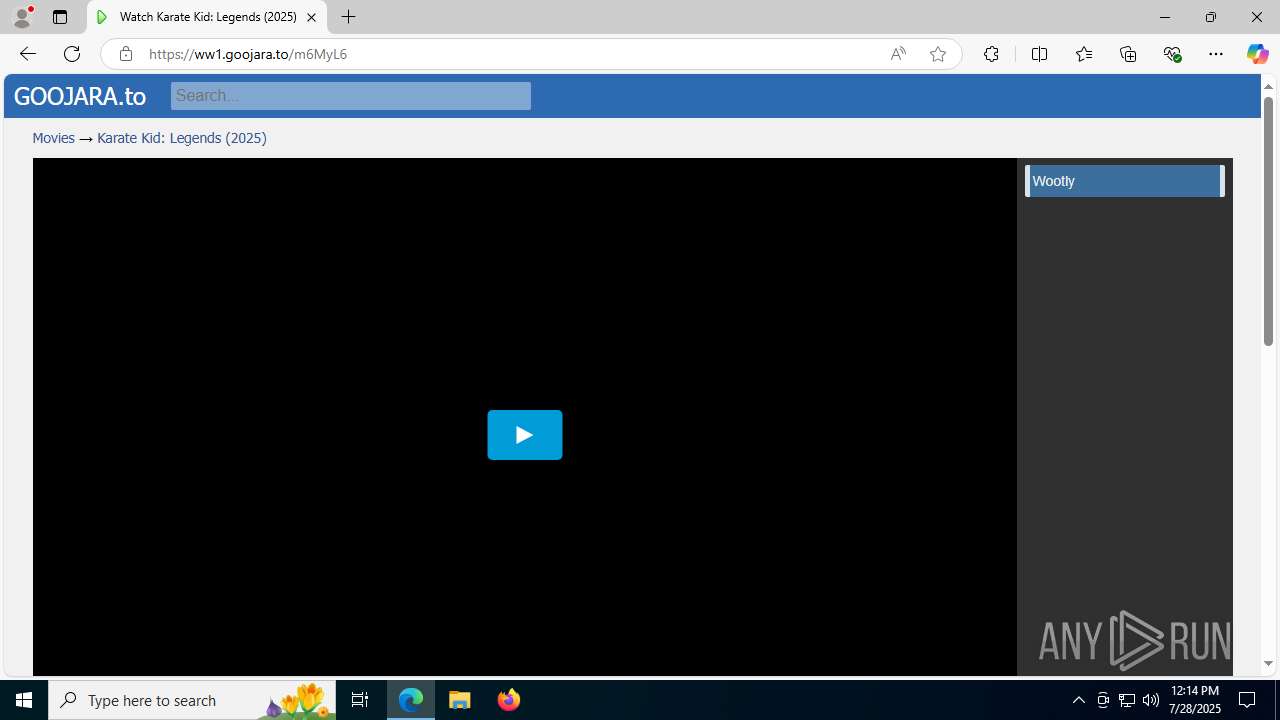Open the Movies breadcrumb link
Image resolution: width=1280 pixels, height=720 pixels.
point(53,138)
